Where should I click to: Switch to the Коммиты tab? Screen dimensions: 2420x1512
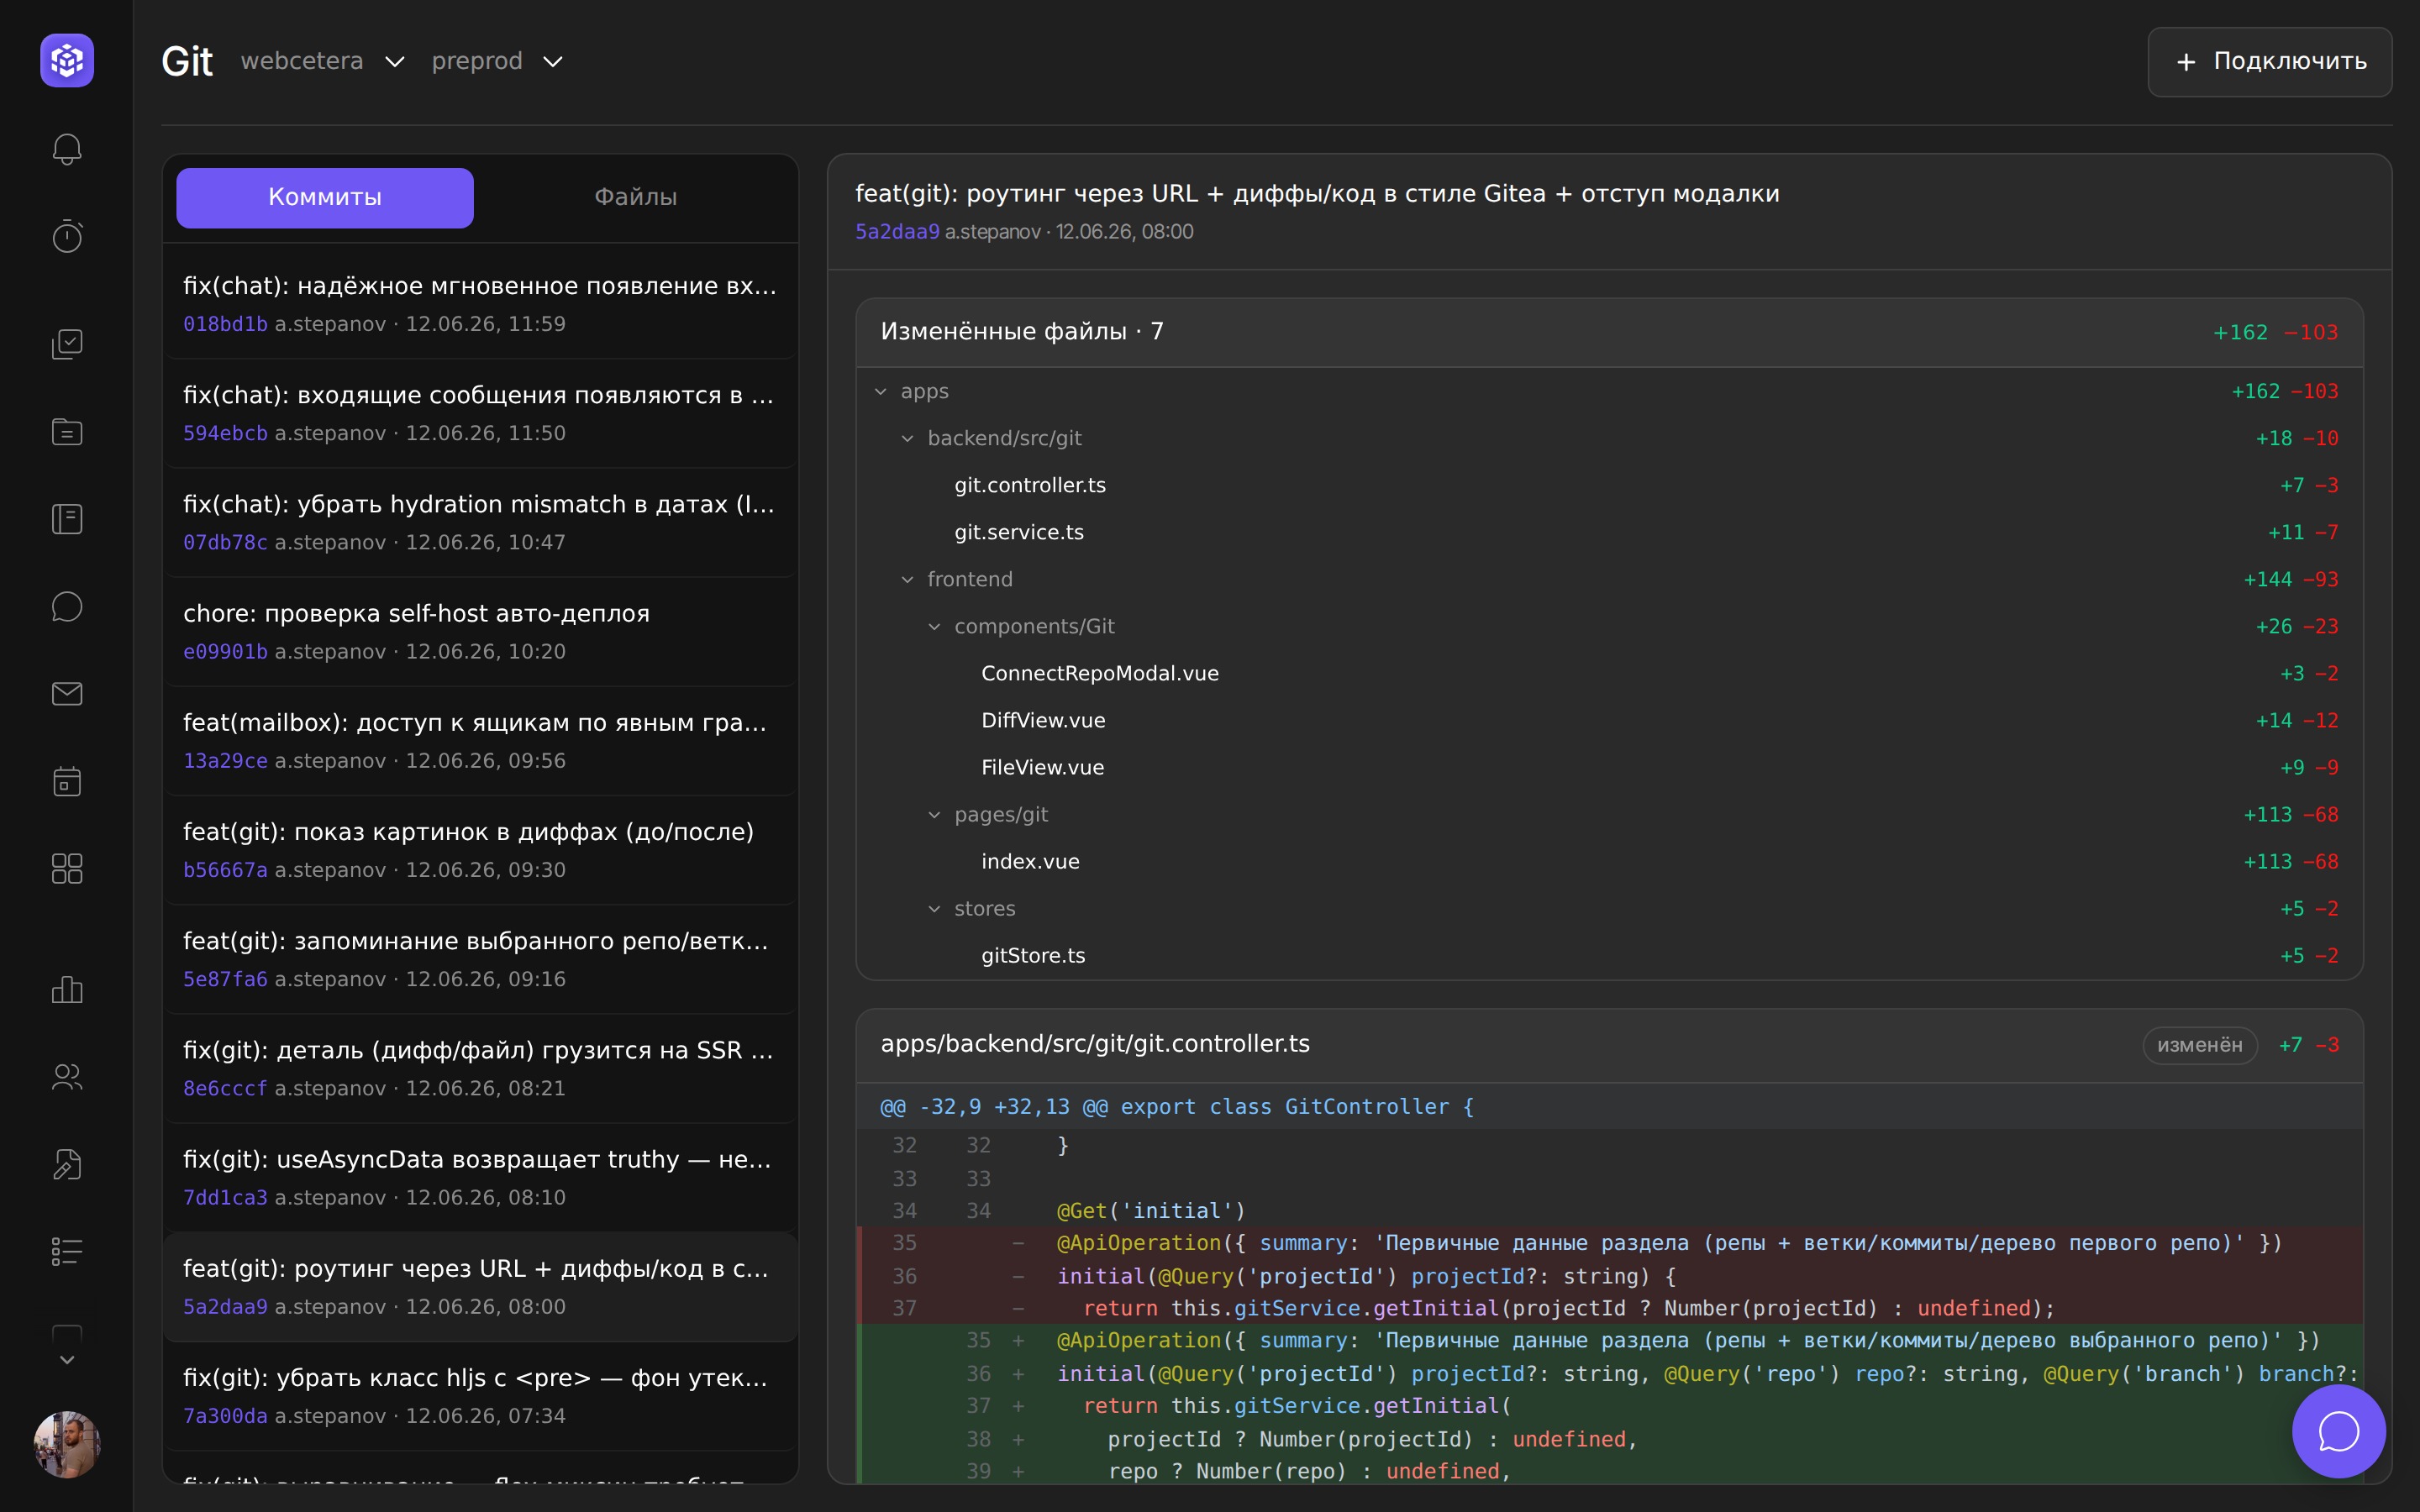tap(325, 197)
